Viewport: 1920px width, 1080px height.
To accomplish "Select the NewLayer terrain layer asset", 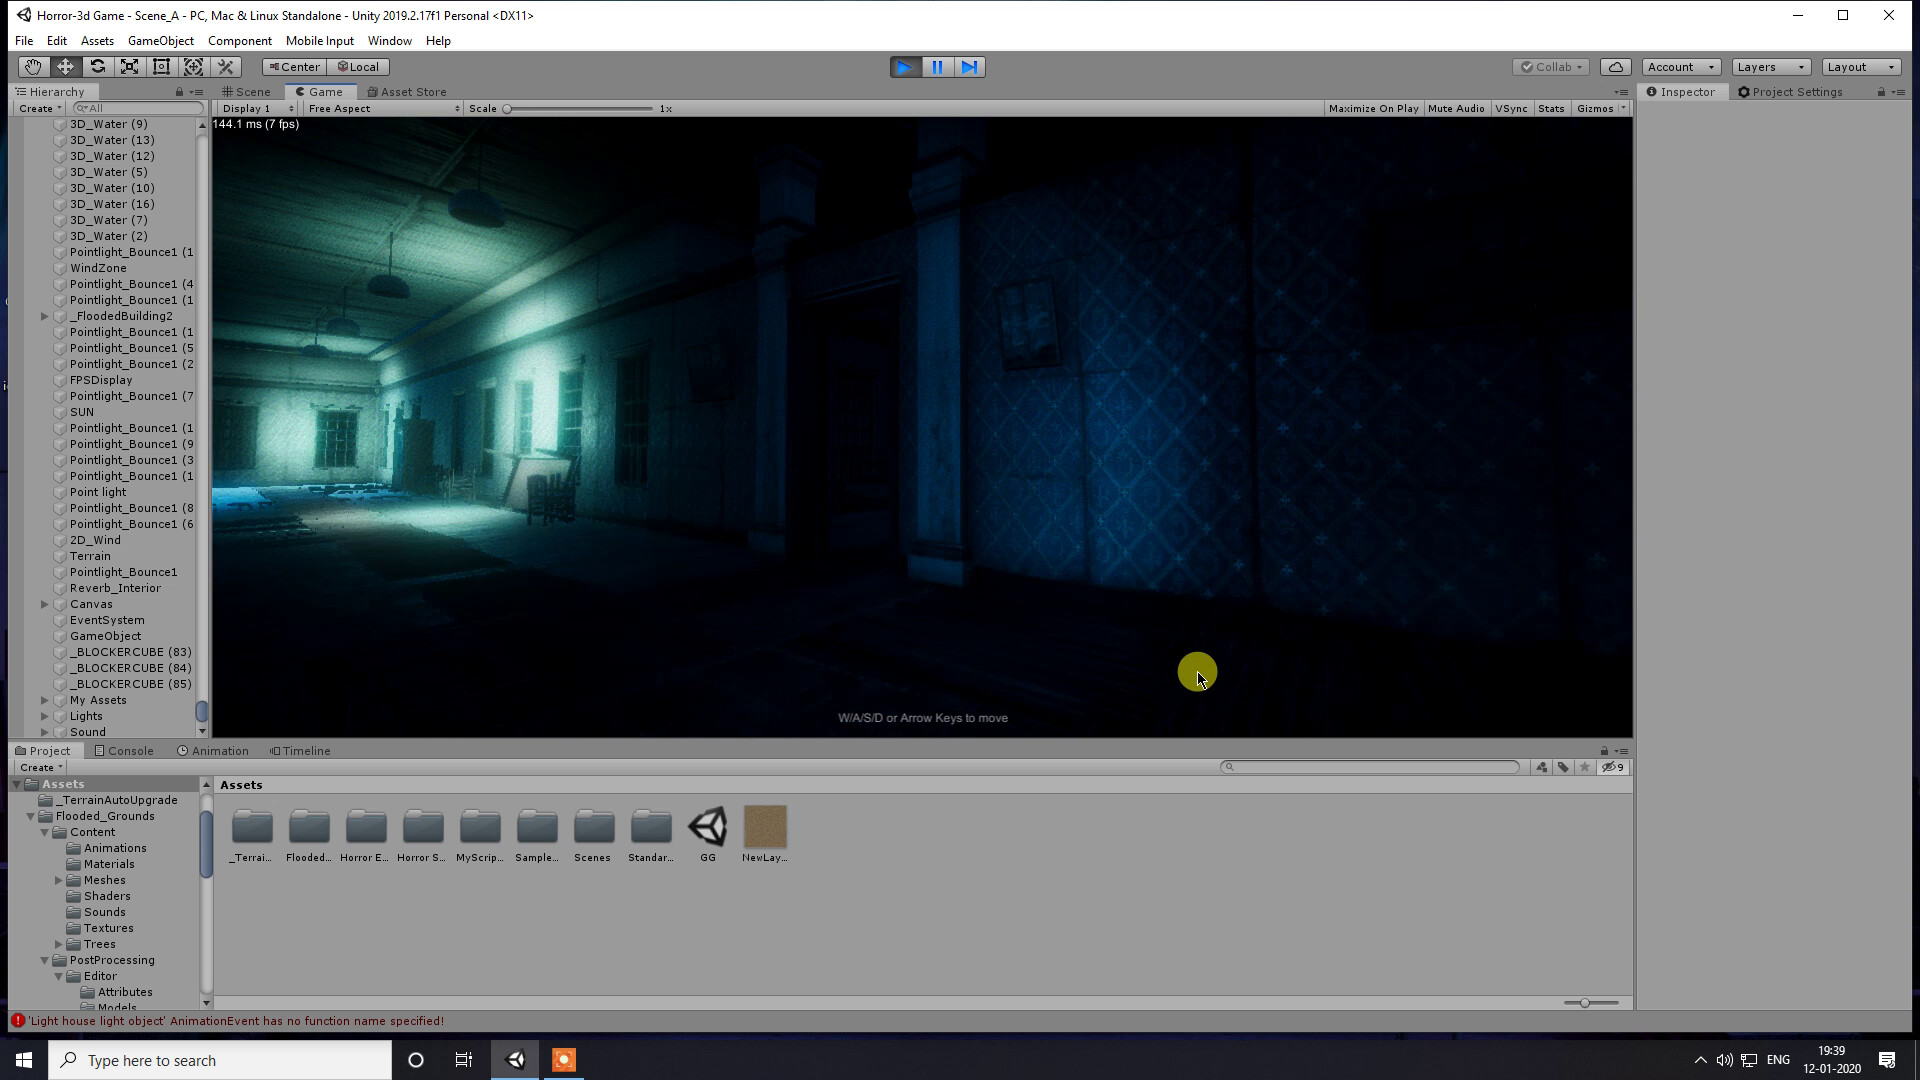I will click(765, 835).
